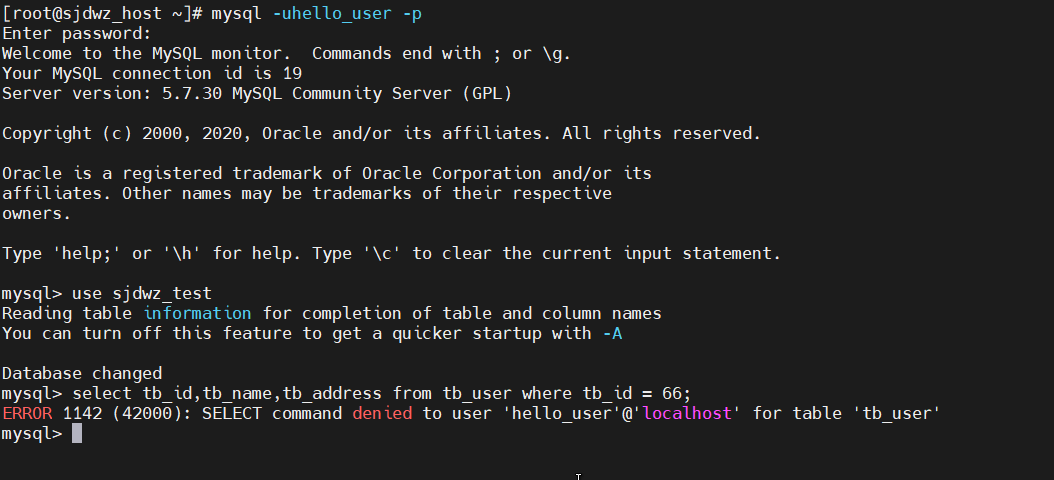The width and height of the screenshot is (1054, 480).
Task: Click the 'use sjdwz_test' command text
Action: tap(142, 294)
